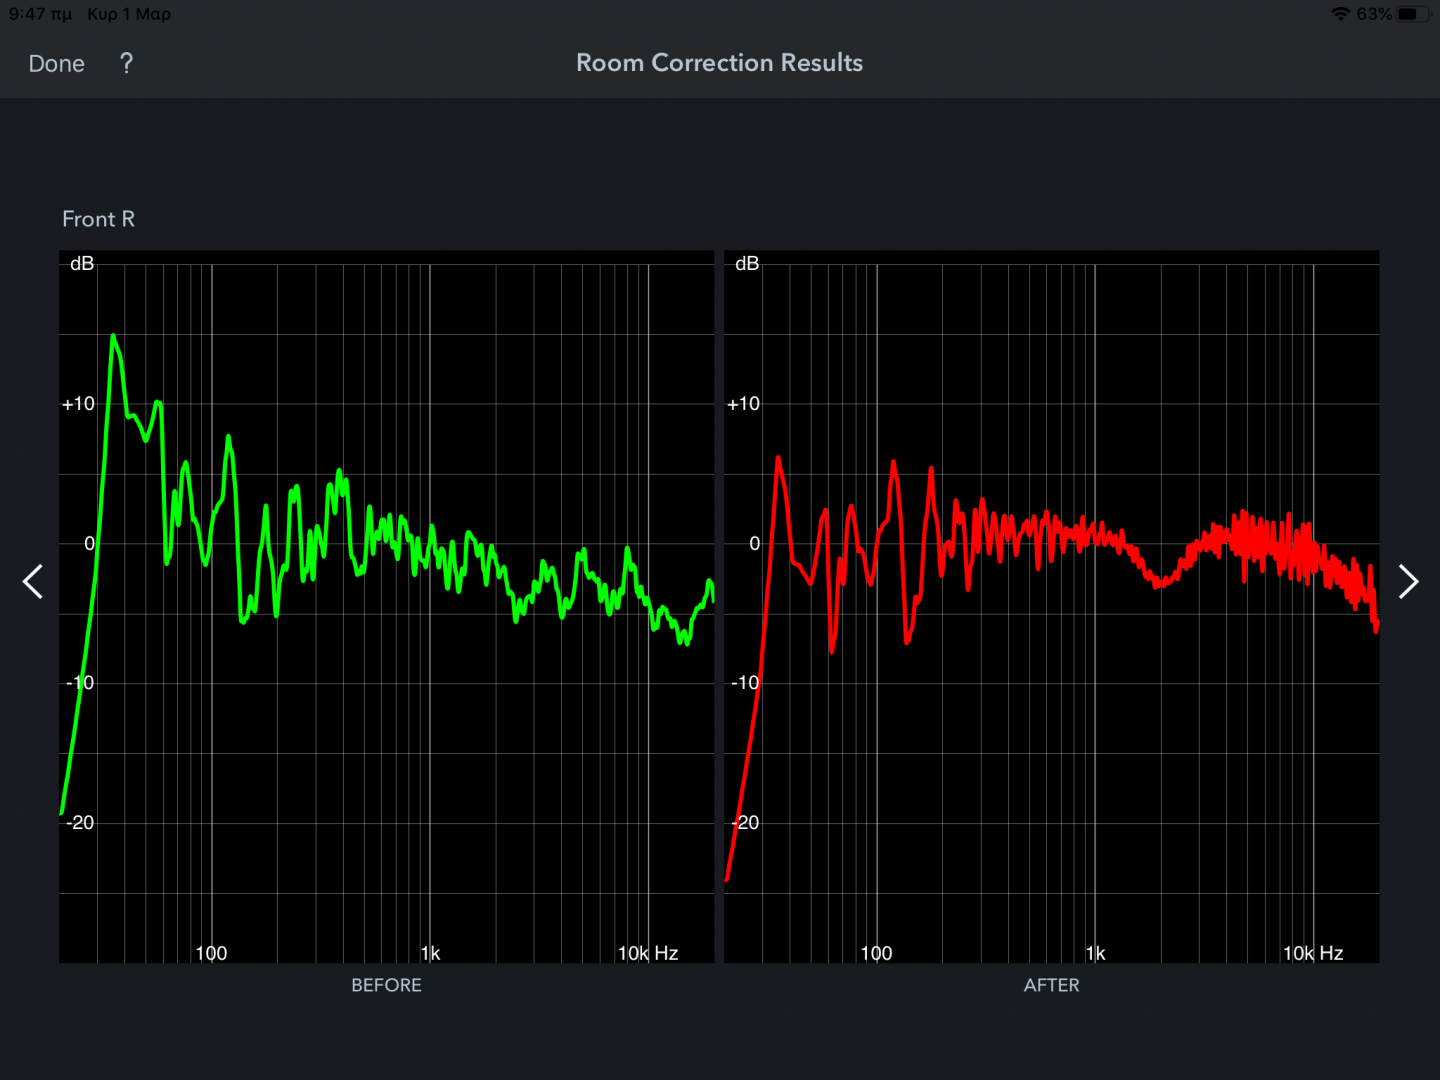The image size is (1440, 1080).
Task: Tap the -20 label on the BEFORE graph
Action: [80, 822]
